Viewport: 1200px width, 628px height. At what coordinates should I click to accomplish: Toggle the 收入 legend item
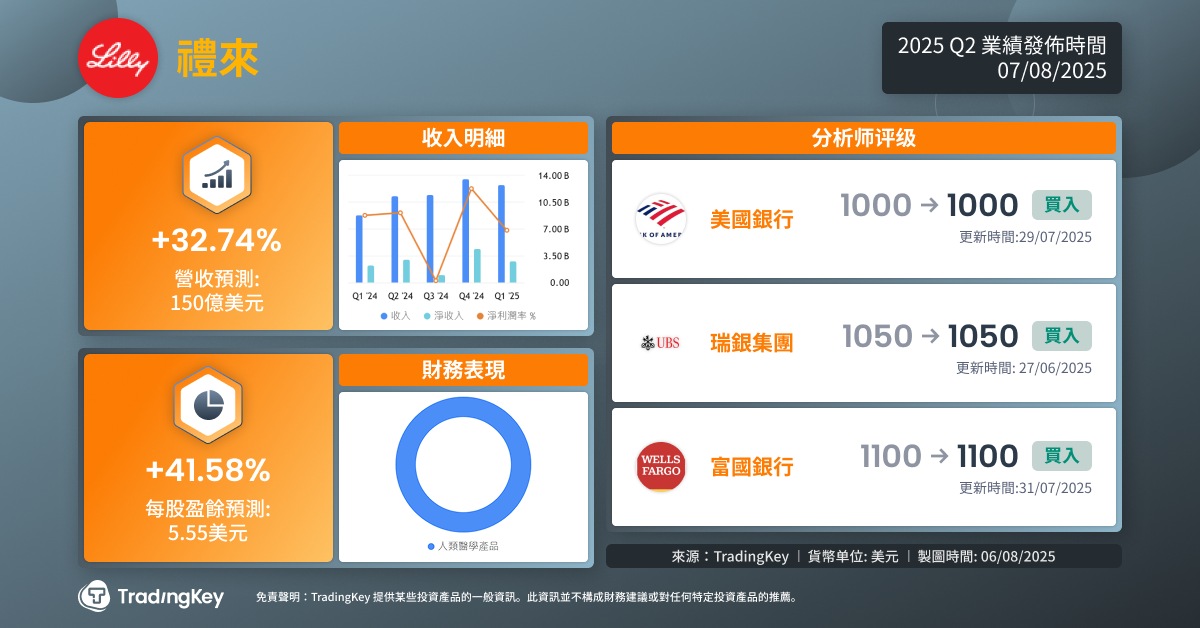[x=395, y=315]
